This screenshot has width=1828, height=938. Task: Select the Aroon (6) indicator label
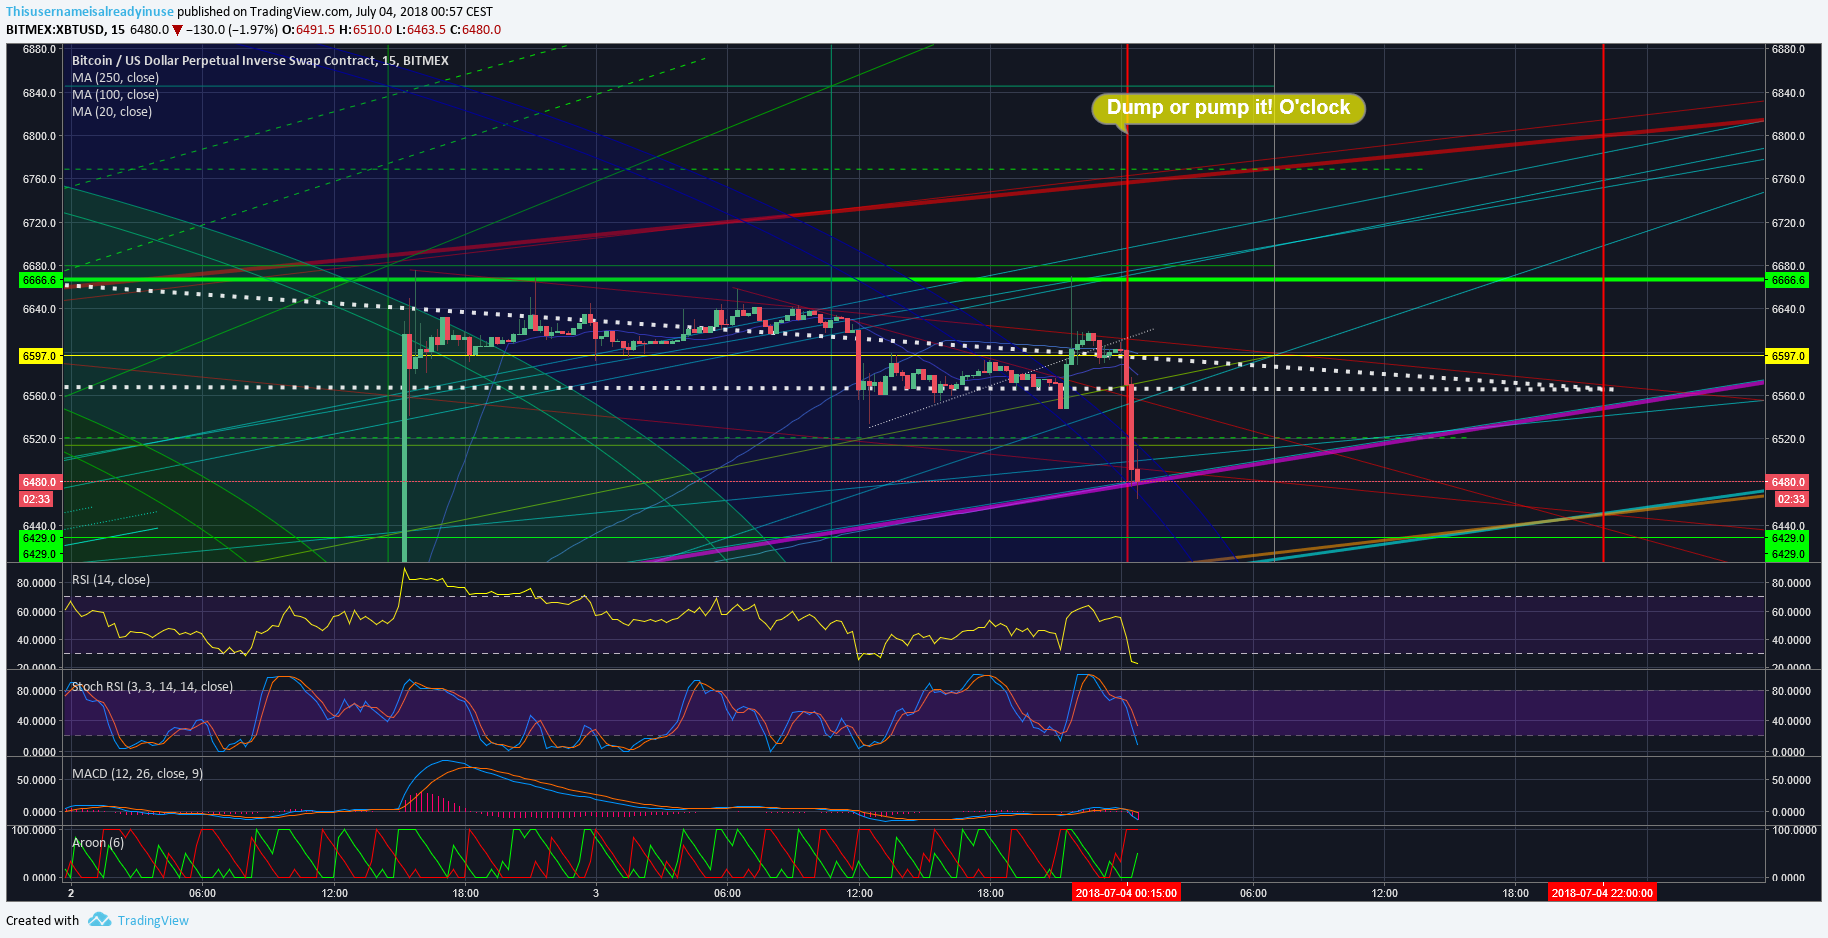[x=98, y=843]
